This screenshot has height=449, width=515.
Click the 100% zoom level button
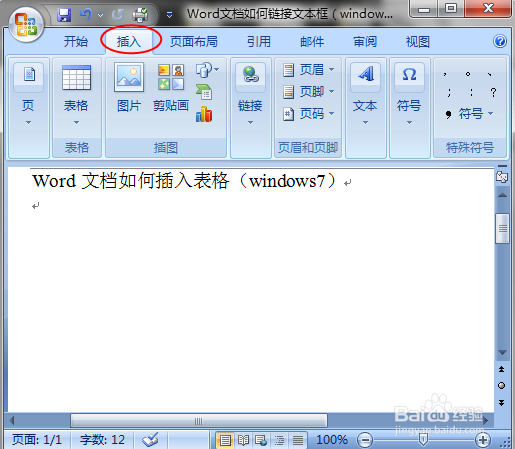coord(332,440)
